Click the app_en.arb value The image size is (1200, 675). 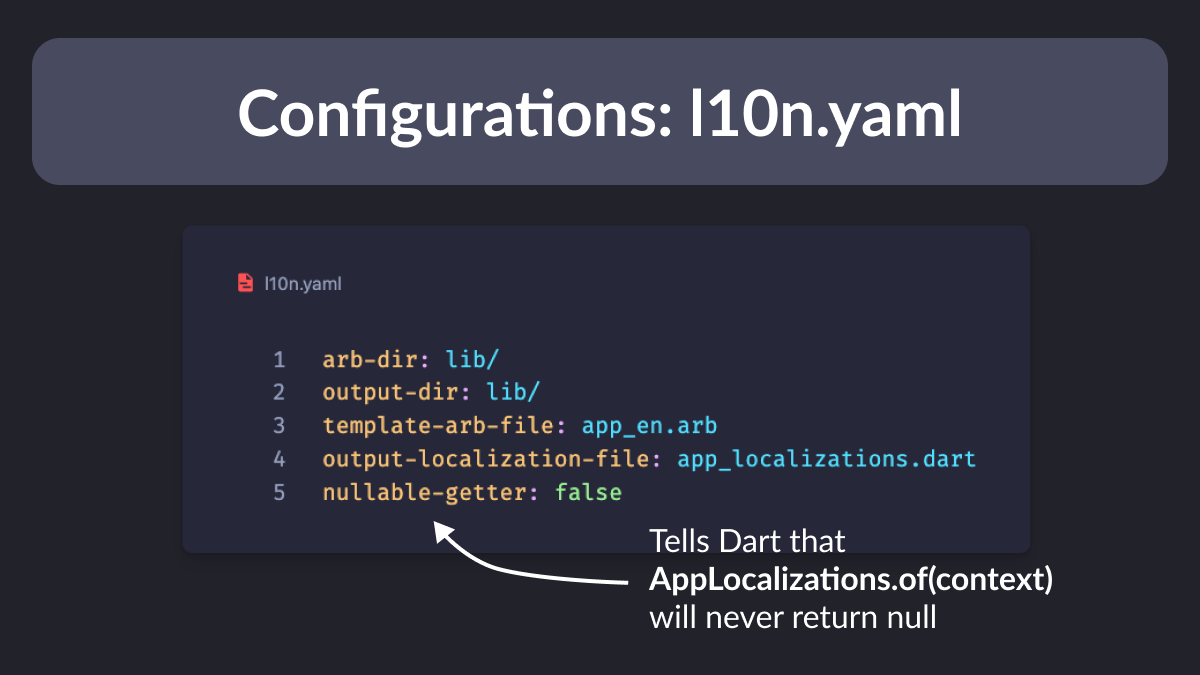tap(635, 426)
